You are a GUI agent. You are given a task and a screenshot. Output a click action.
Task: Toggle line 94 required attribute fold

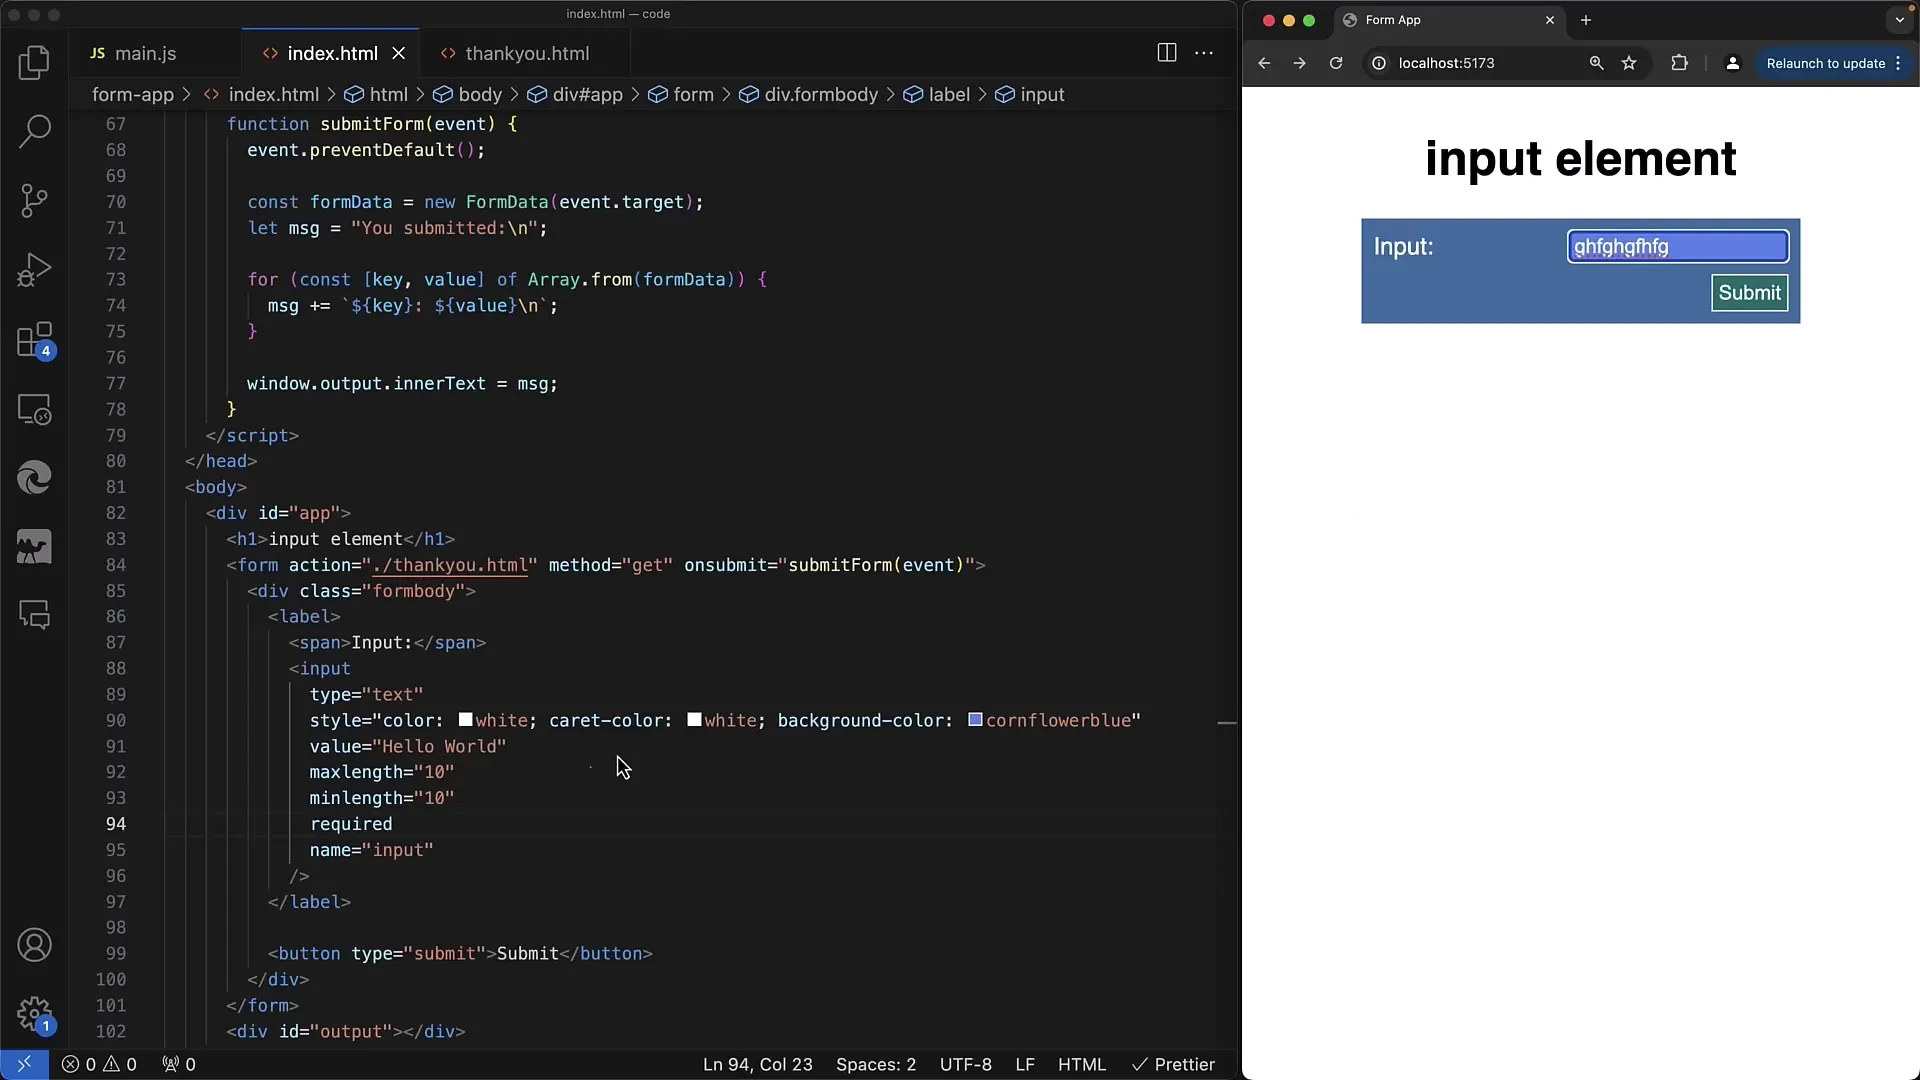(148, 823)
